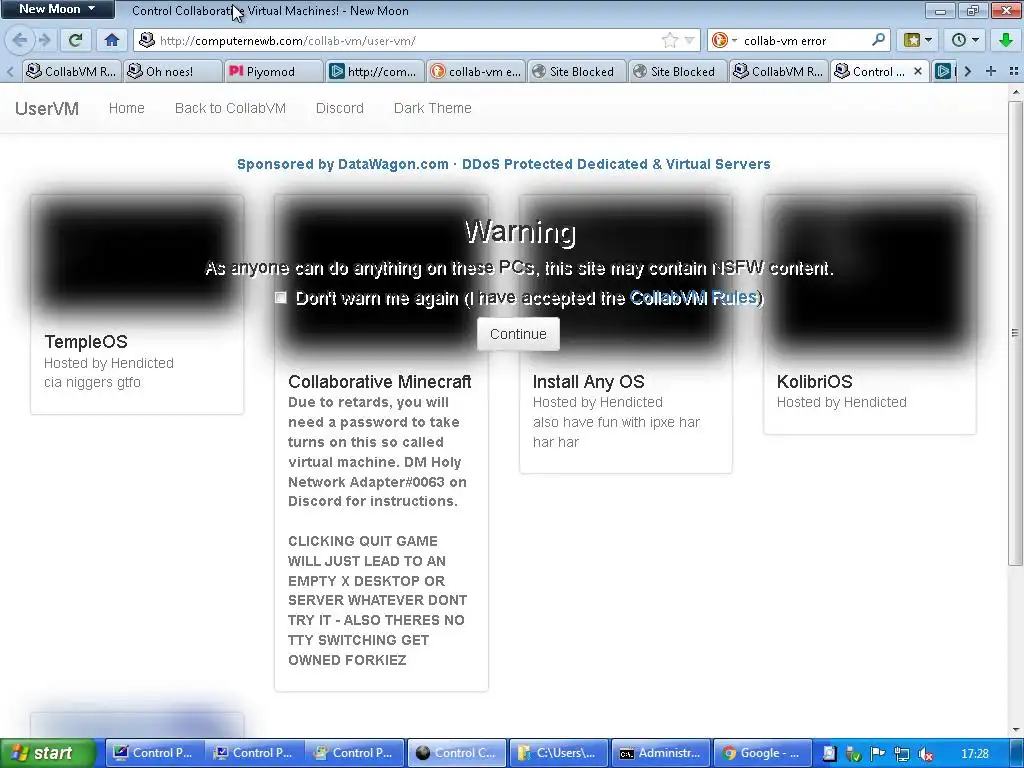Open the New Moon application menu
The height and width of the screenshot is (768, 1024).
click(57, 9)
